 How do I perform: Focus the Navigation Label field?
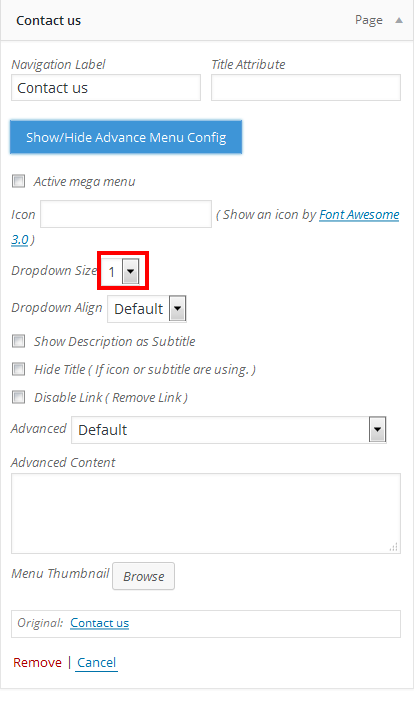[106, 88]
